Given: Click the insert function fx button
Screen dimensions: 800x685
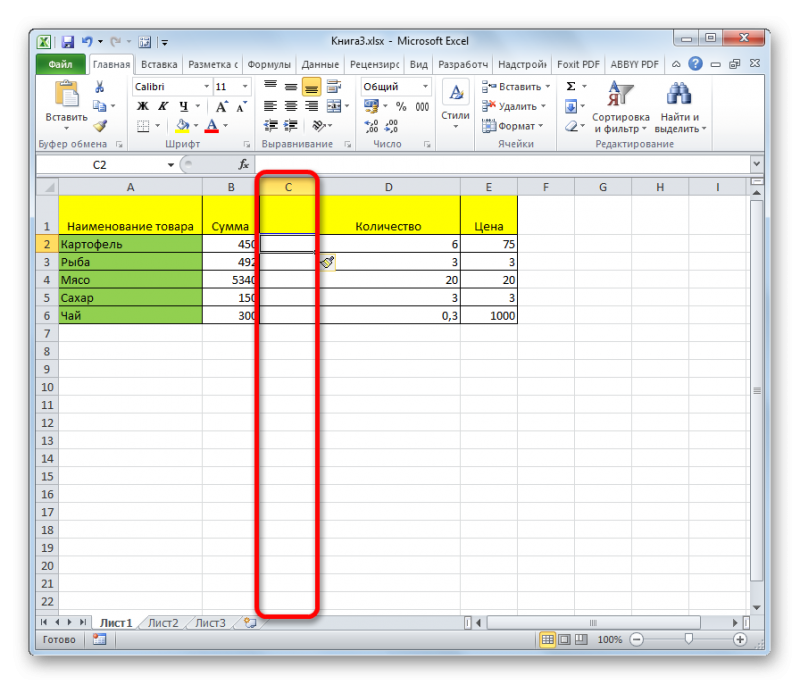Looking at the screenshot, I should [x=243, y=164].
